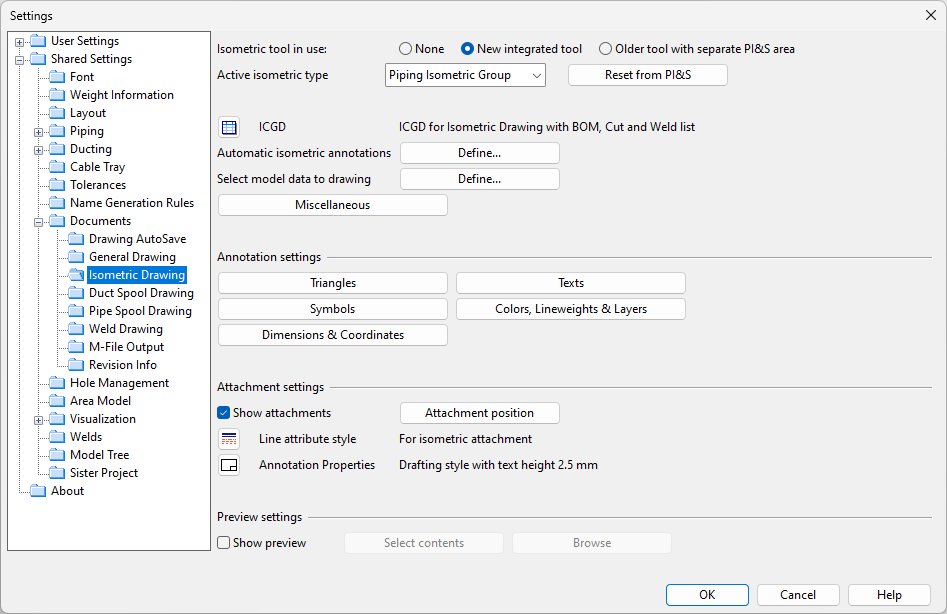Select the None isometric tool option
The image size is (947, 614).
405,49
